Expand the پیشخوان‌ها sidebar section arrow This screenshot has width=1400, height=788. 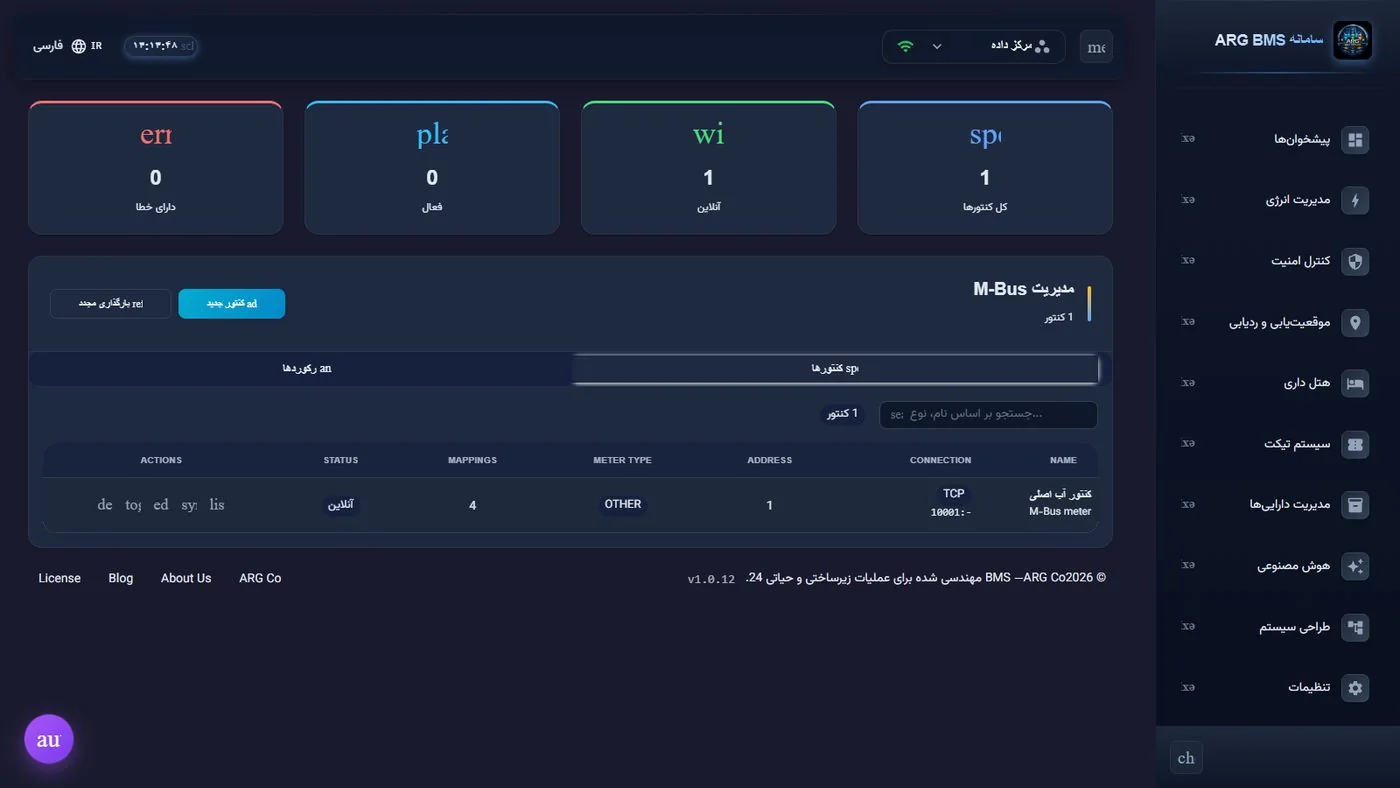click(1188, 139)
